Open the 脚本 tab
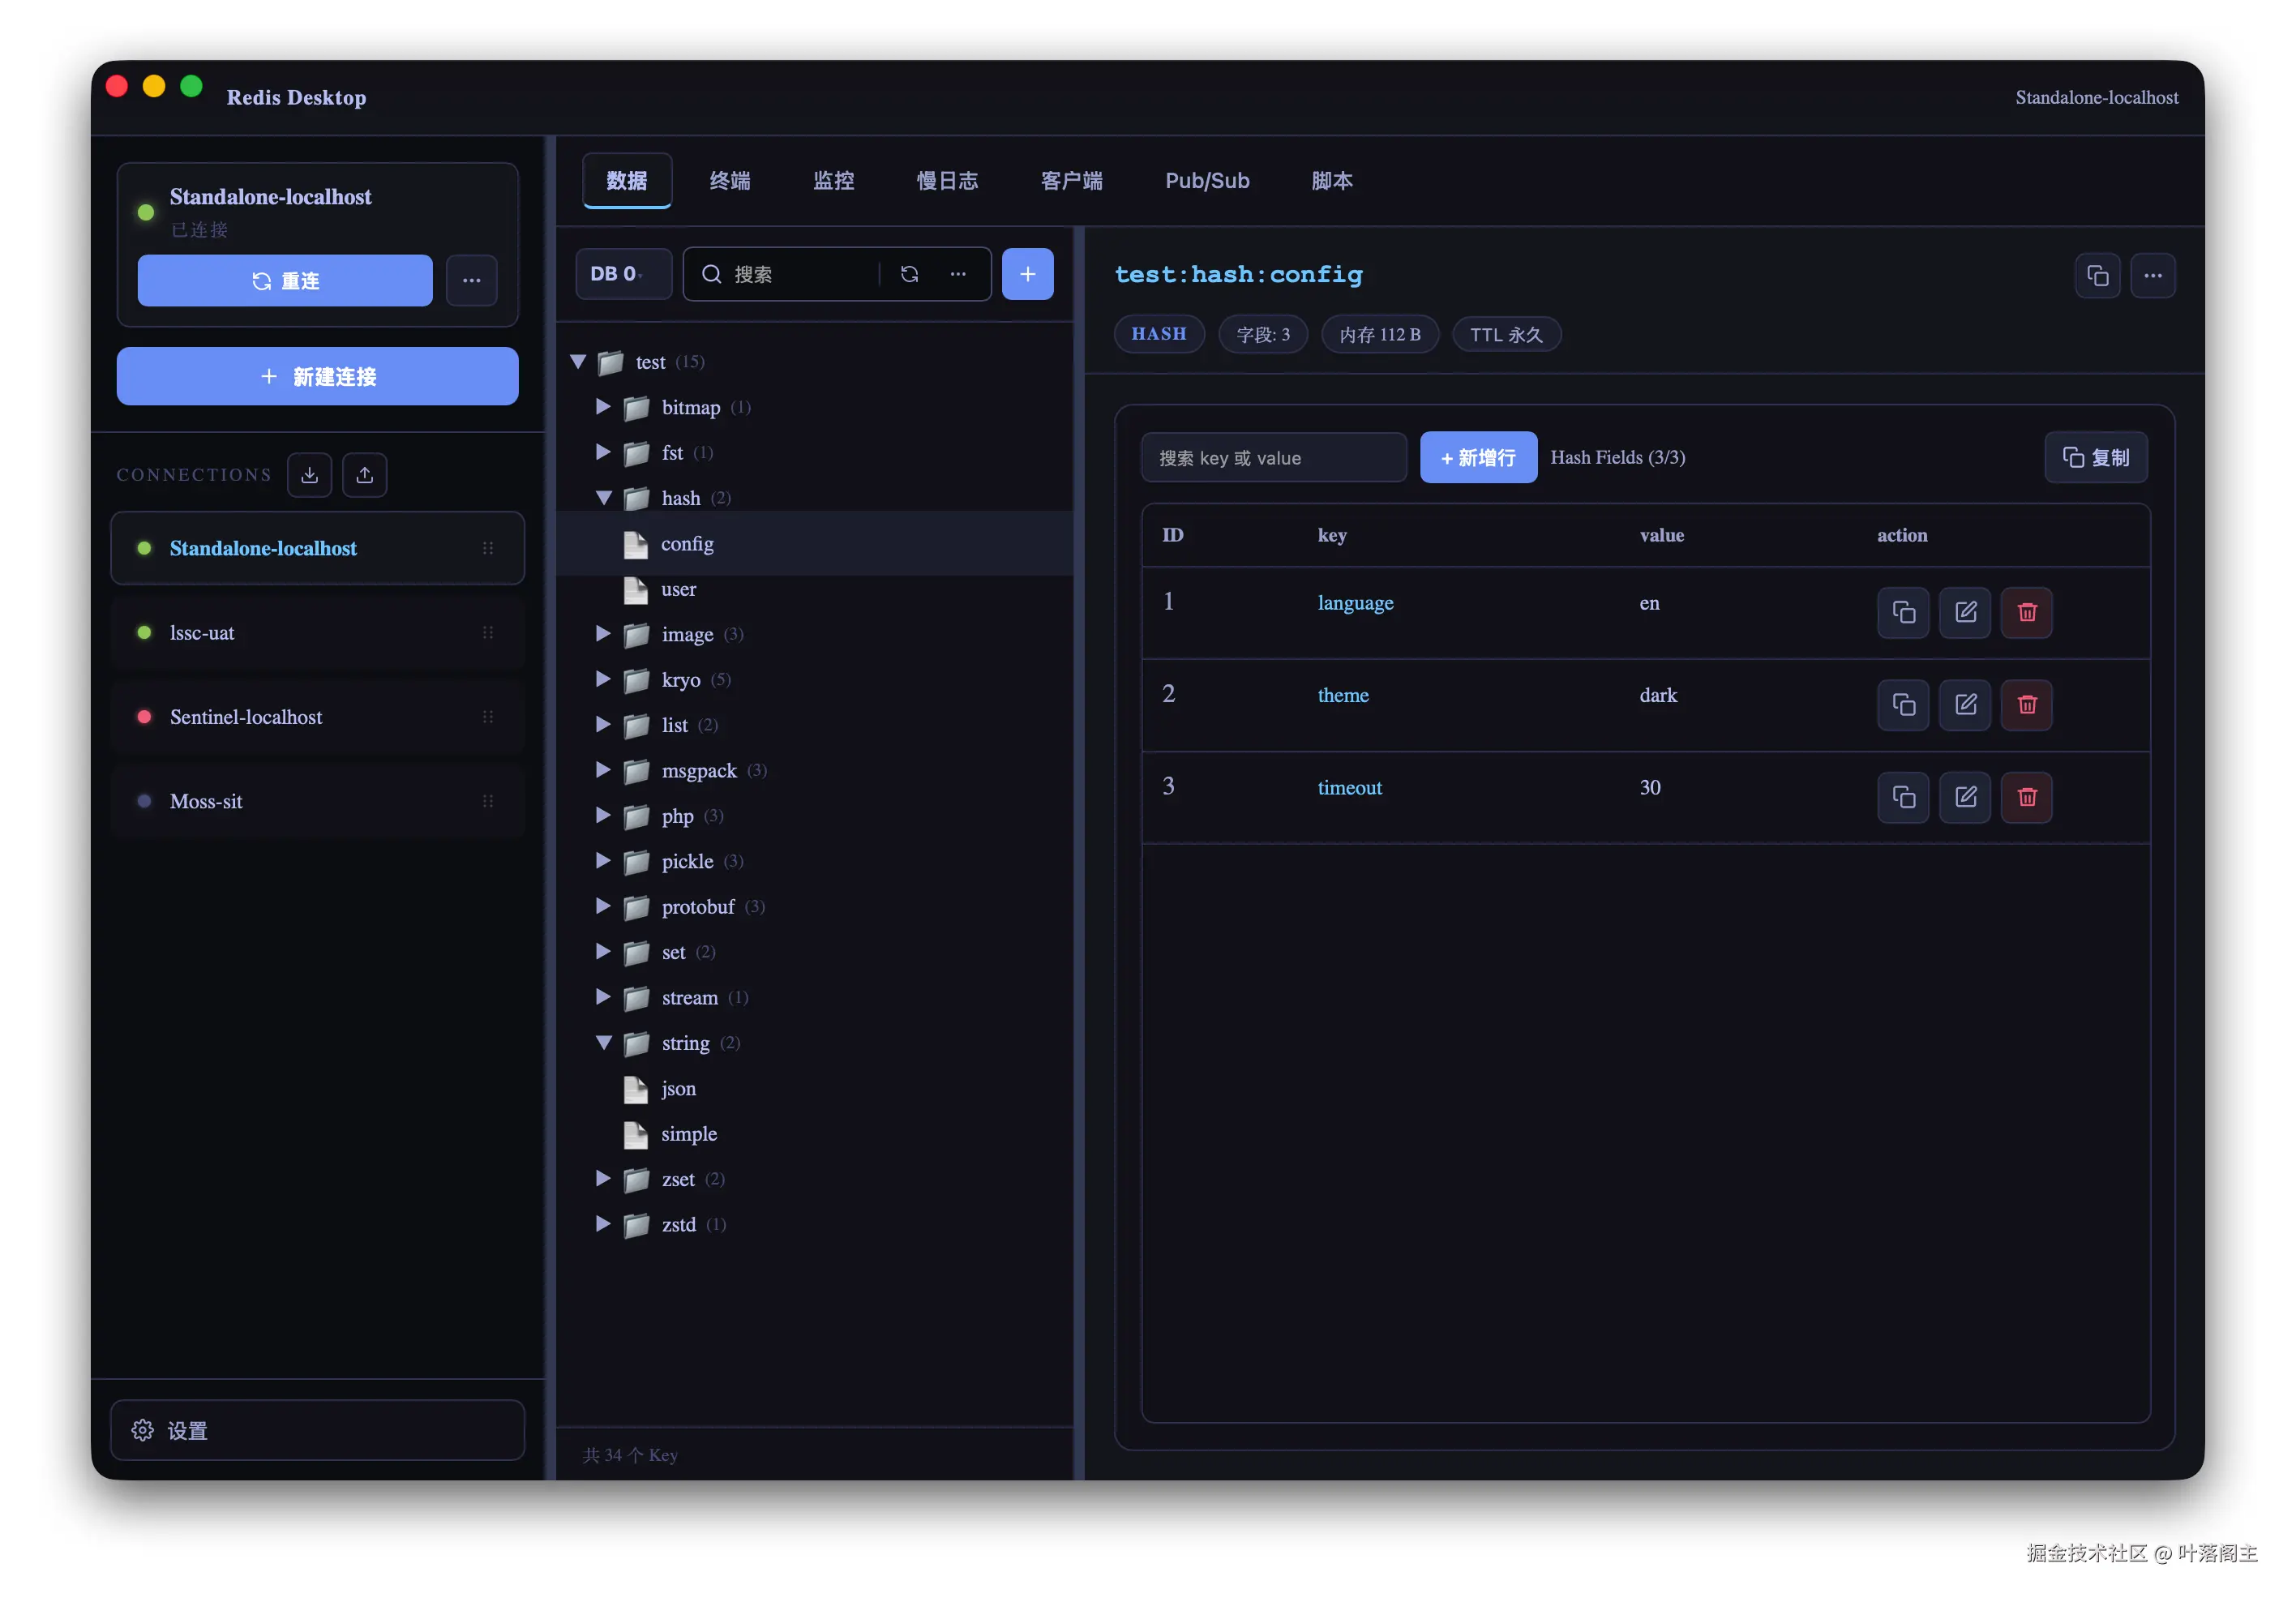This screenshot has width=2296, height=1602. 1332,181
